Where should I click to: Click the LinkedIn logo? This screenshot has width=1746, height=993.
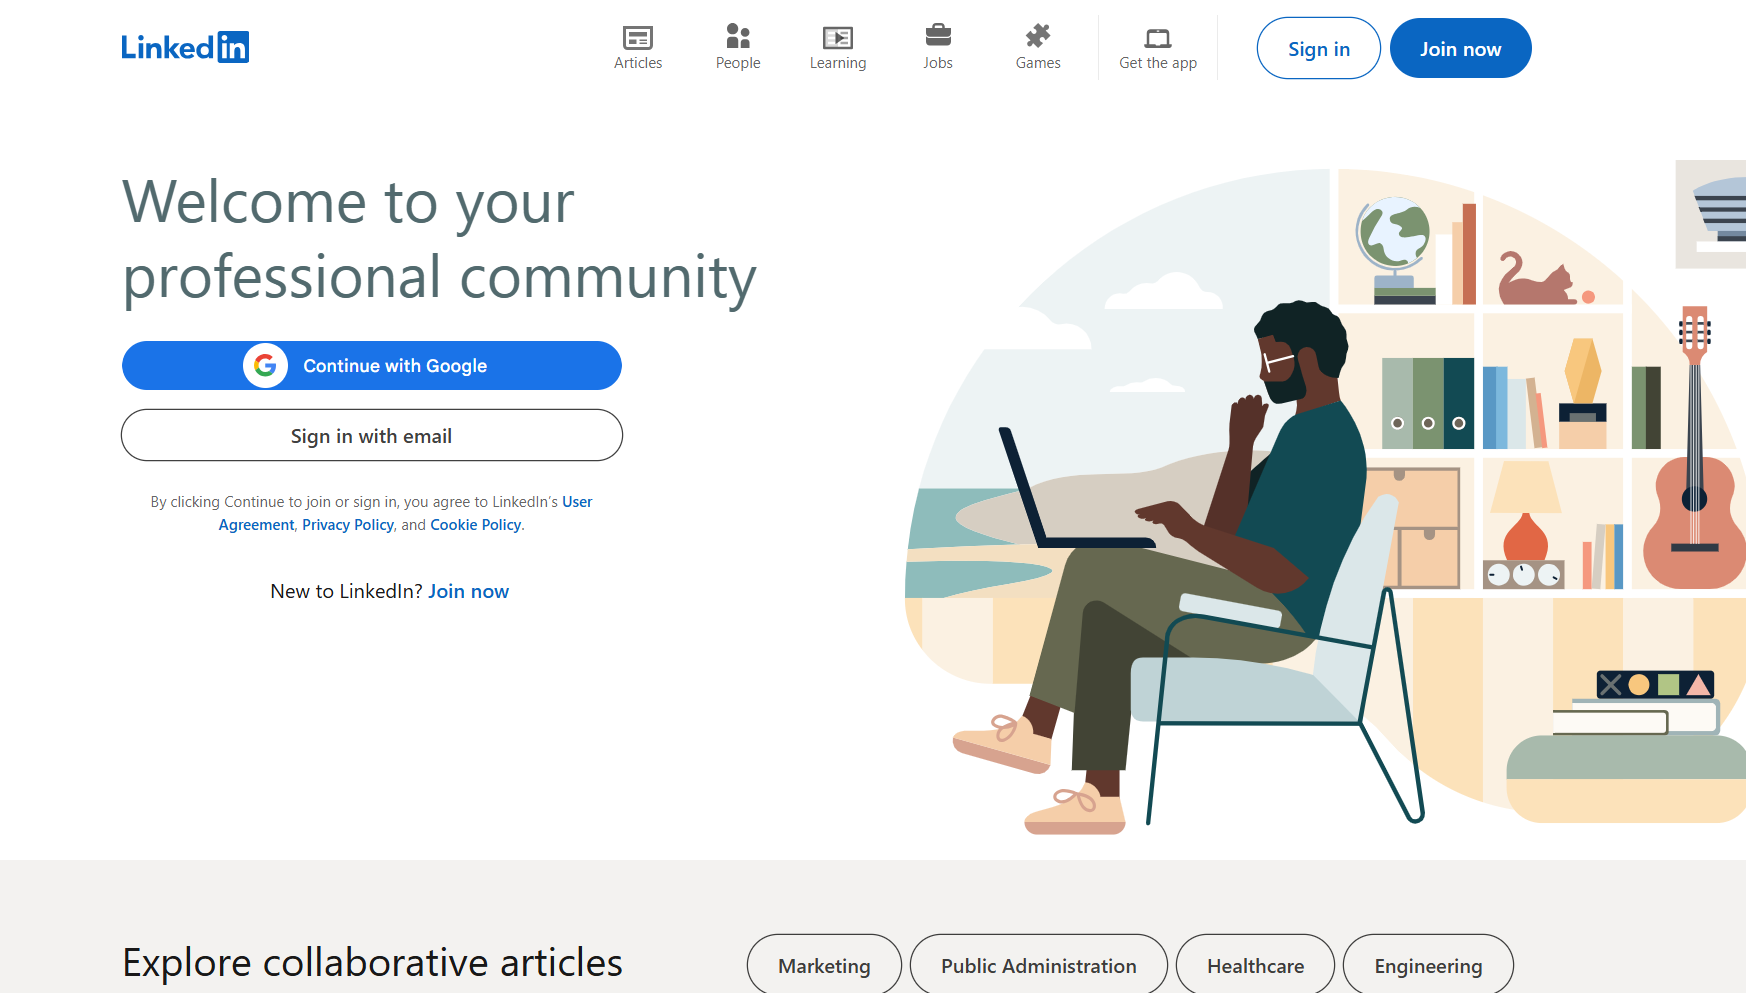coord(185,47)
